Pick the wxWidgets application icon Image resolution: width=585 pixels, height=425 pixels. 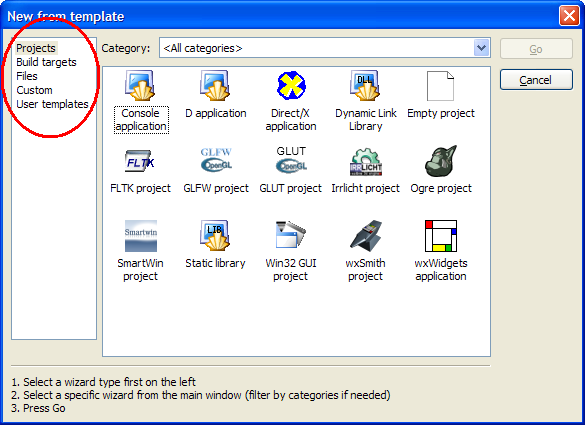[441, 236]
